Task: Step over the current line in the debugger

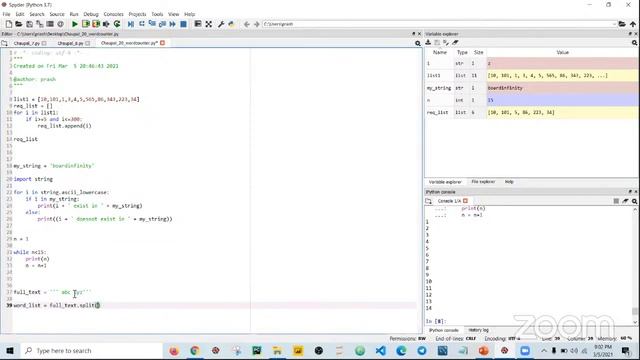Action: (x=142, y=24)
